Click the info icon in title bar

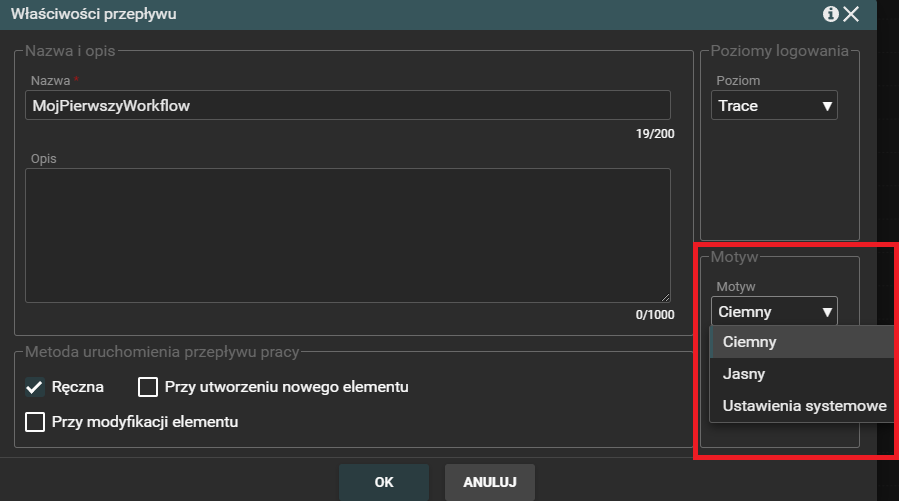tap(830, 14)
